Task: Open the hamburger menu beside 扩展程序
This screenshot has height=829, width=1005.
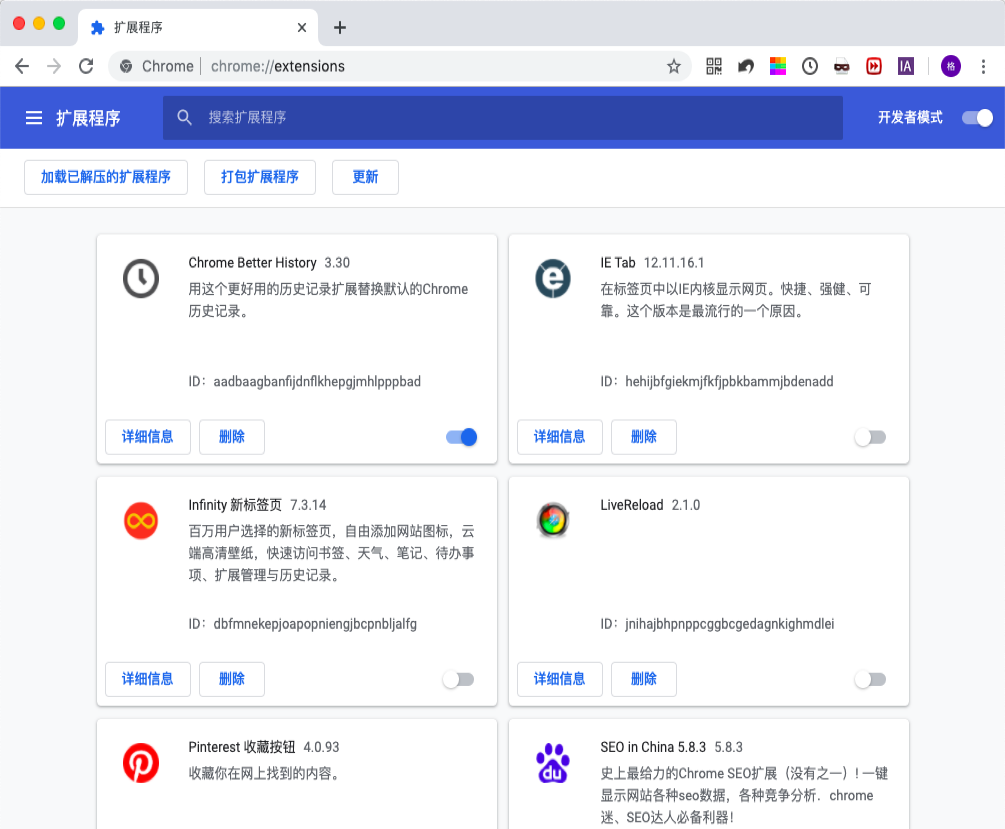Action: click(x=34, y=118)
